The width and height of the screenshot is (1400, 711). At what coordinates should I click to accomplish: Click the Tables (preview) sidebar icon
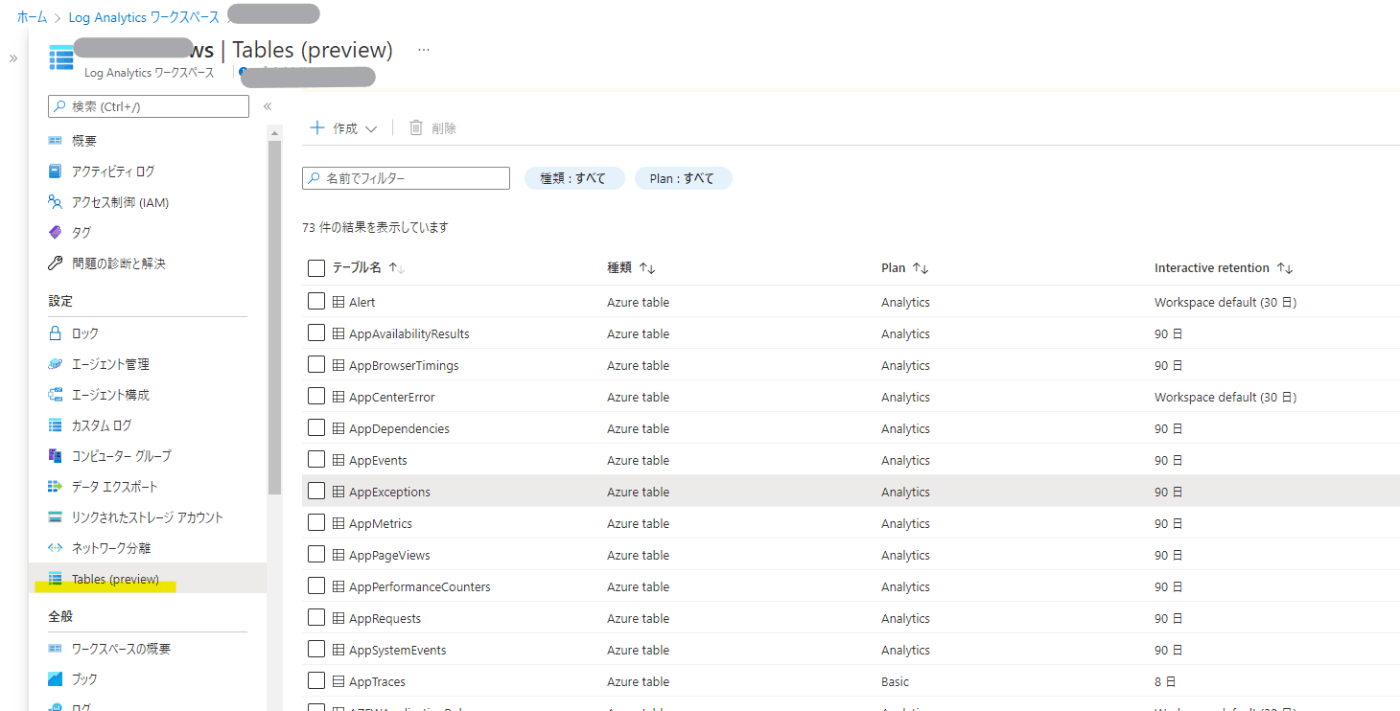(55, 579)
